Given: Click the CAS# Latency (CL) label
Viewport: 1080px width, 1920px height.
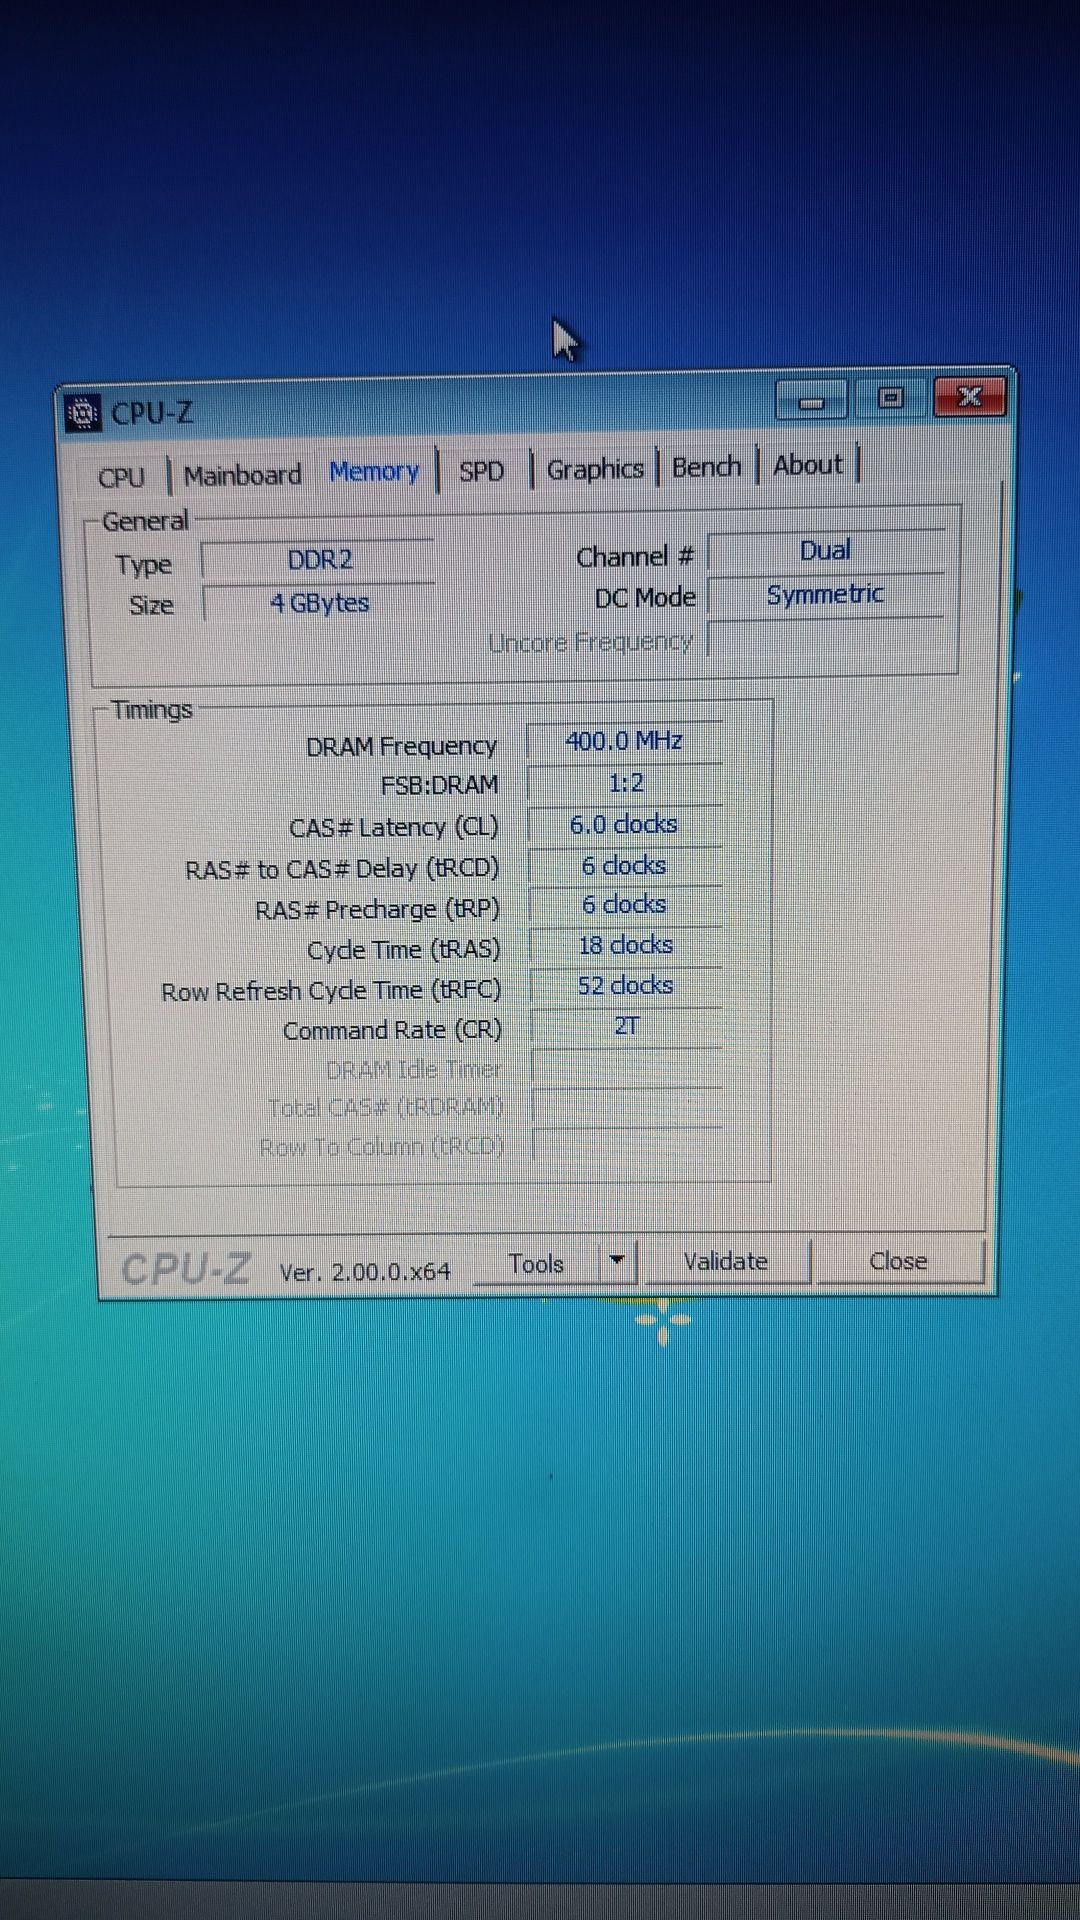Looking at the screenshot, I should coord(393,828).
